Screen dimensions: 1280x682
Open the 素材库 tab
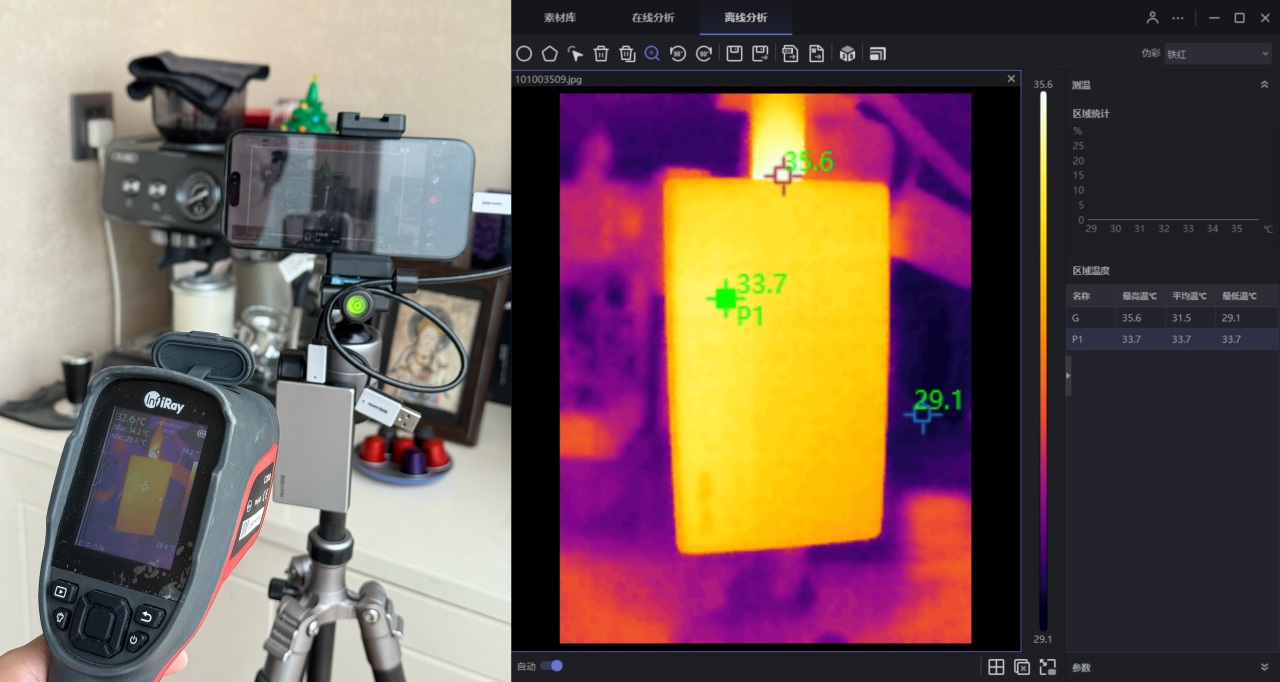tap(560, 18)
